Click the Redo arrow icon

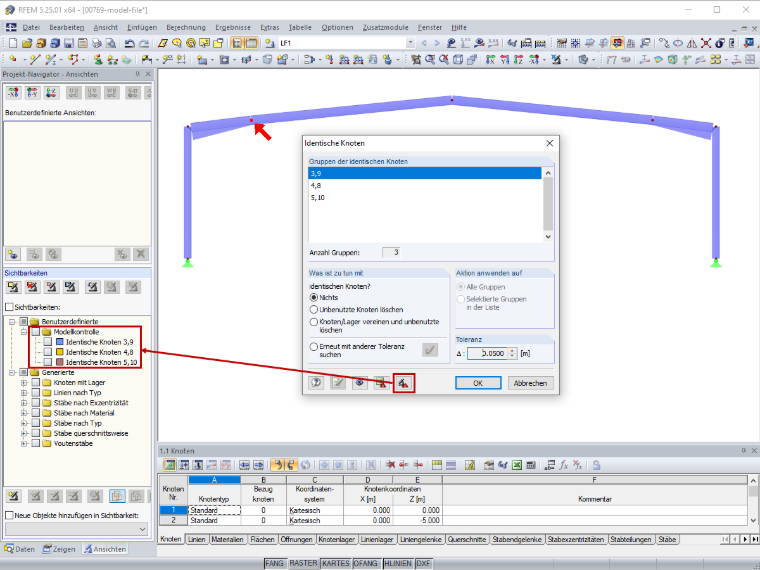(144, 44)
